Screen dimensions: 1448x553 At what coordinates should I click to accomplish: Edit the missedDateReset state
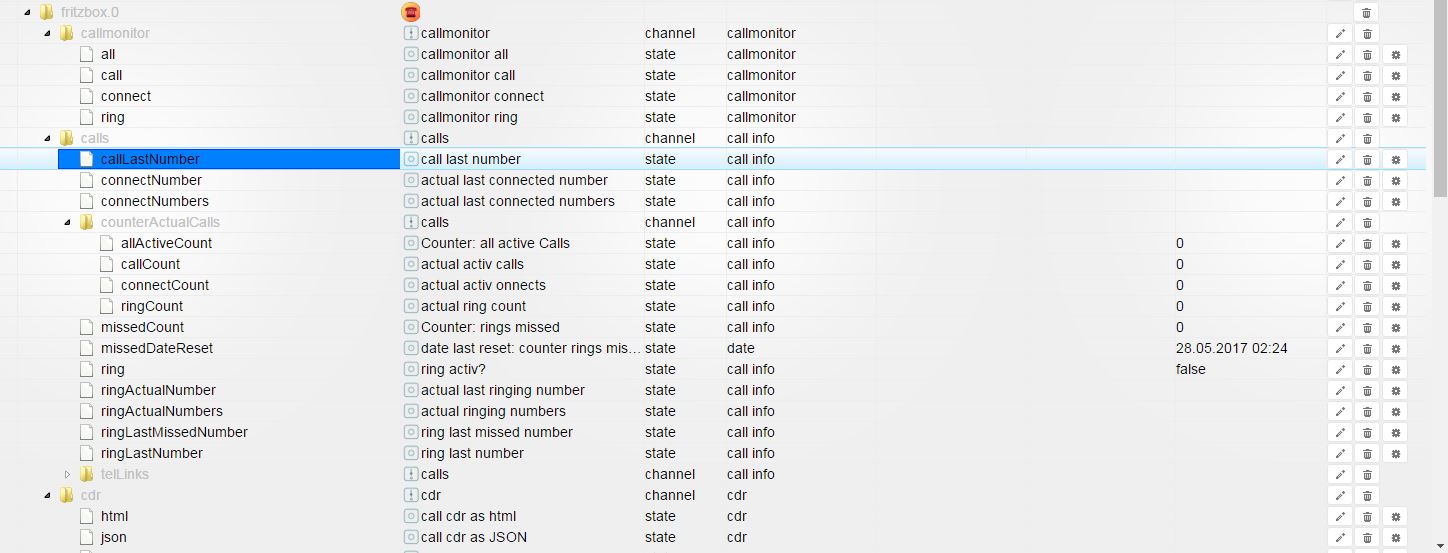[1340, 348]
